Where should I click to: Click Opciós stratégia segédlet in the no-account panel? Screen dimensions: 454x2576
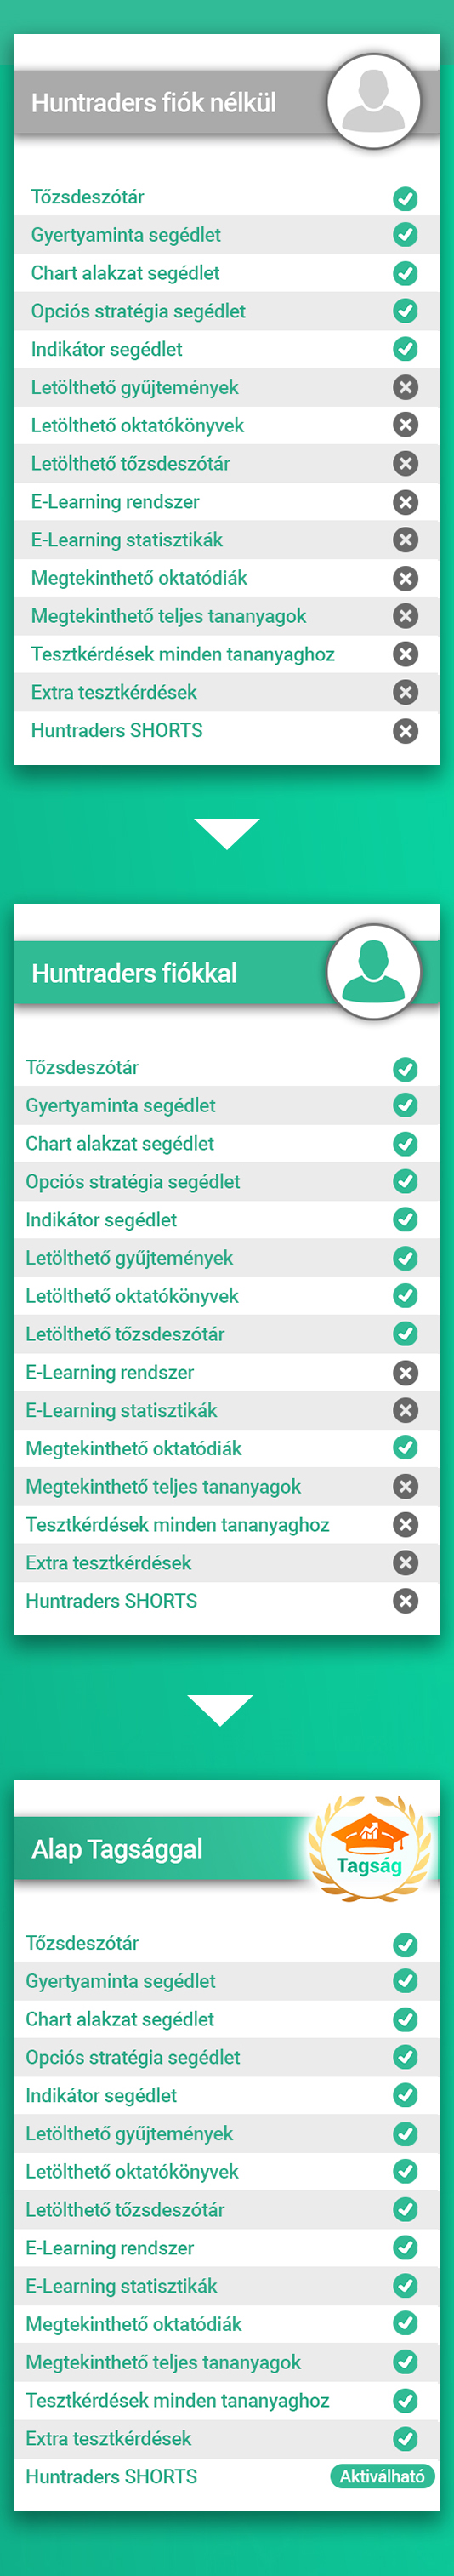click(138, 311)
